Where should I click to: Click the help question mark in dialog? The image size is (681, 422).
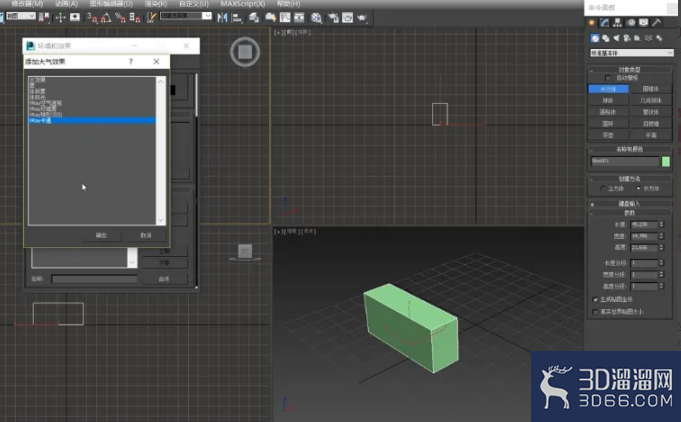click(131, 62)
